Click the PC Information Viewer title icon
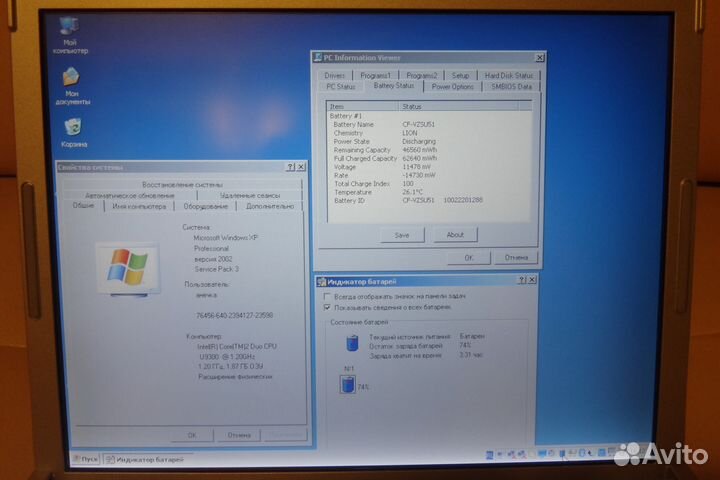Viewport: 720px width, 480px height. tap(317, 57)
